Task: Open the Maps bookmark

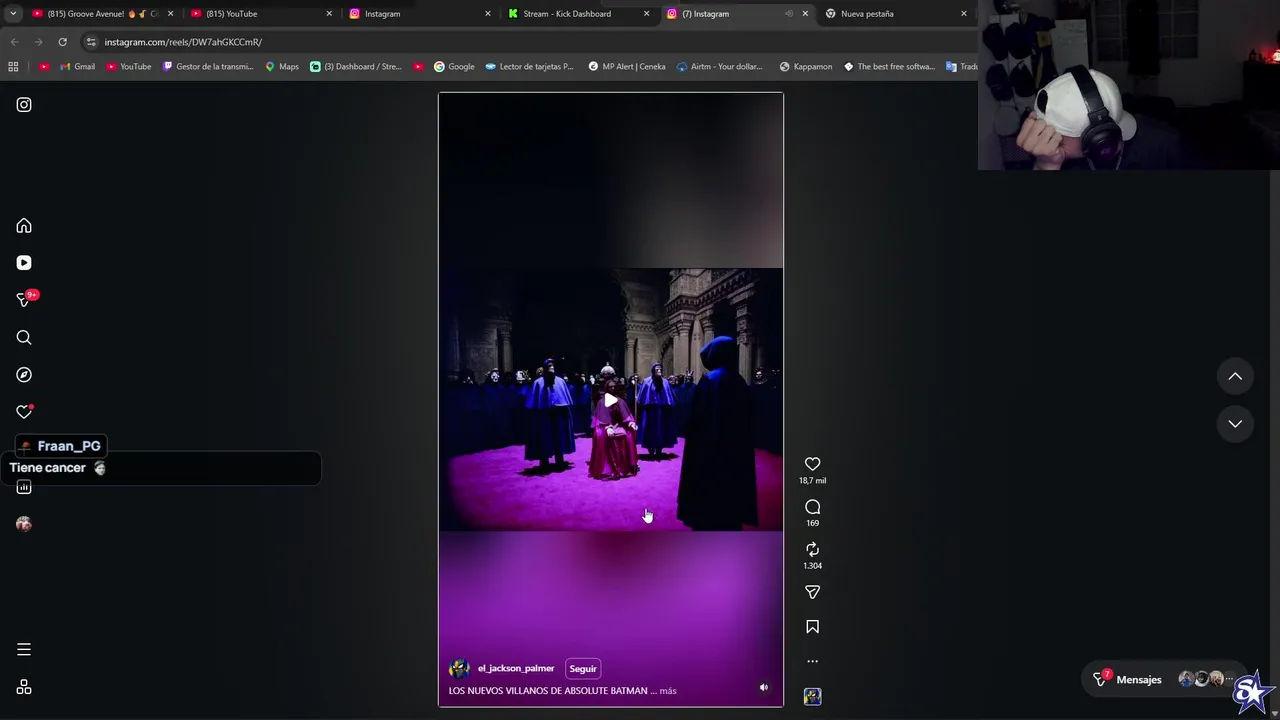Action: click(282, 67)
